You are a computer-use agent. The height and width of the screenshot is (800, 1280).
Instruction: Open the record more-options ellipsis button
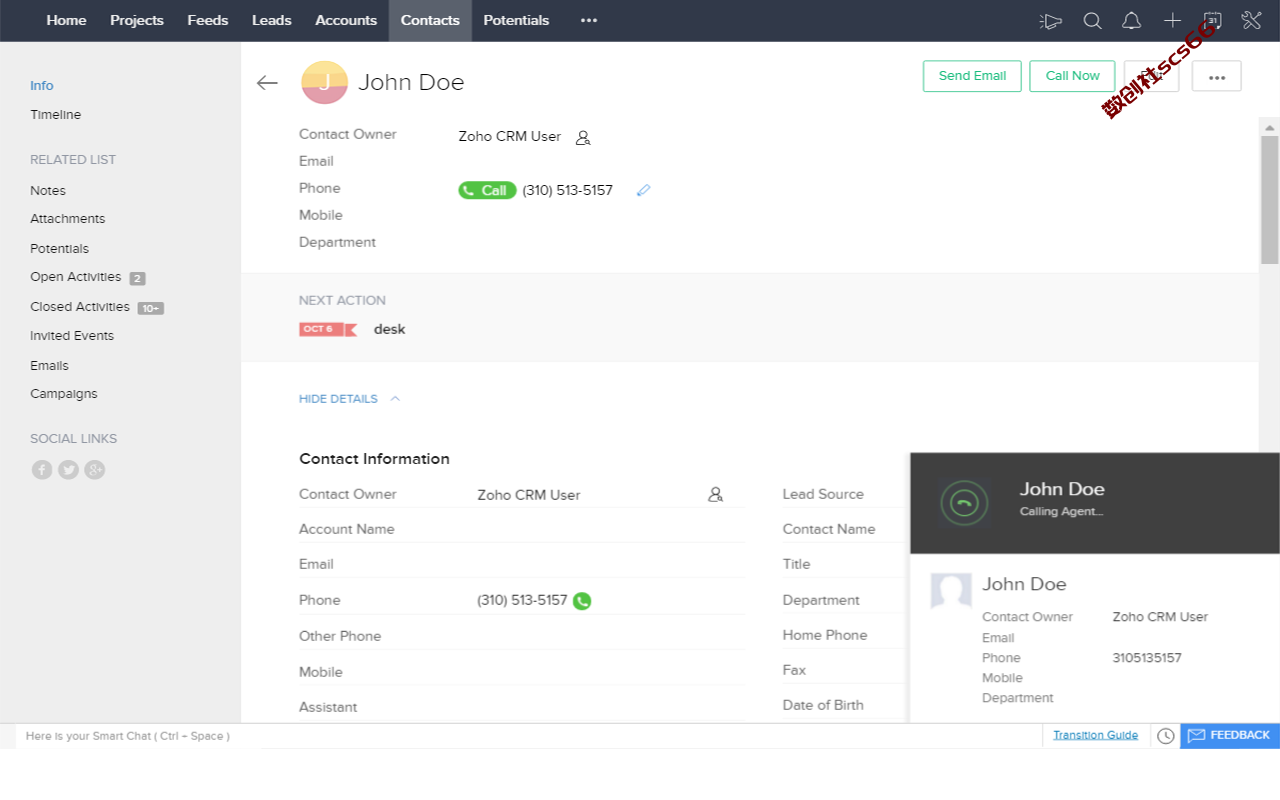(1217, 76)
